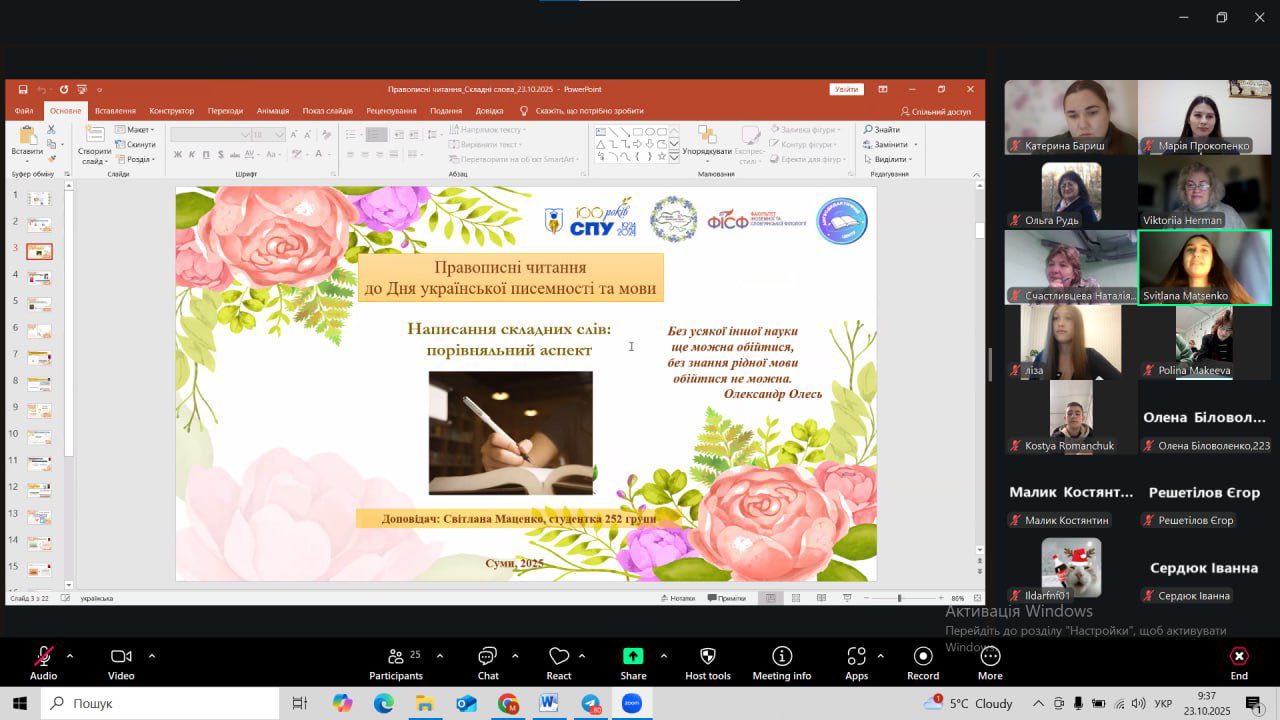Image resolution: width=1280 pixels, height=720 pixels.
Task: Open Meeting info icon
Action: [782, 657]
